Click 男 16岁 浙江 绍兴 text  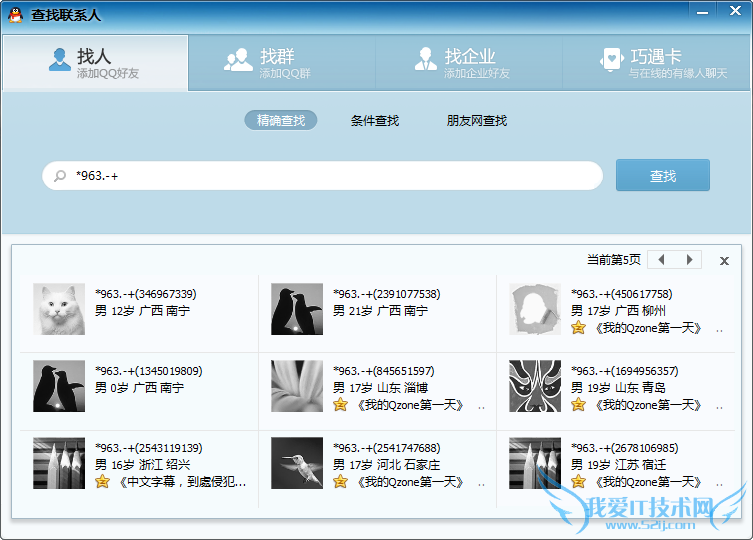pyautogui.click(x=142, y=465)
